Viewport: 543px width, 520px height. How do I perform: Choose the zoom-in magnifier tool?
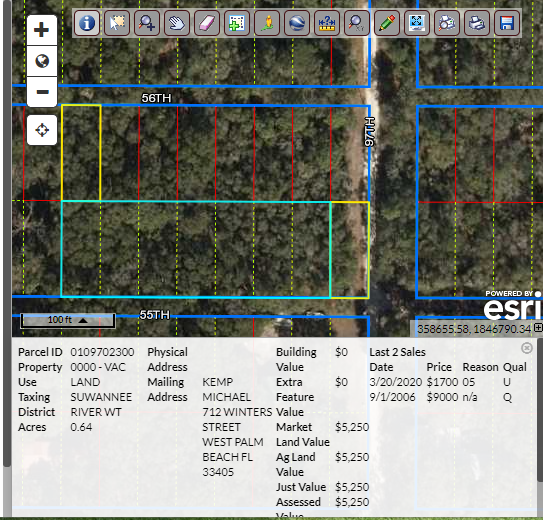[x=147, y=23]
